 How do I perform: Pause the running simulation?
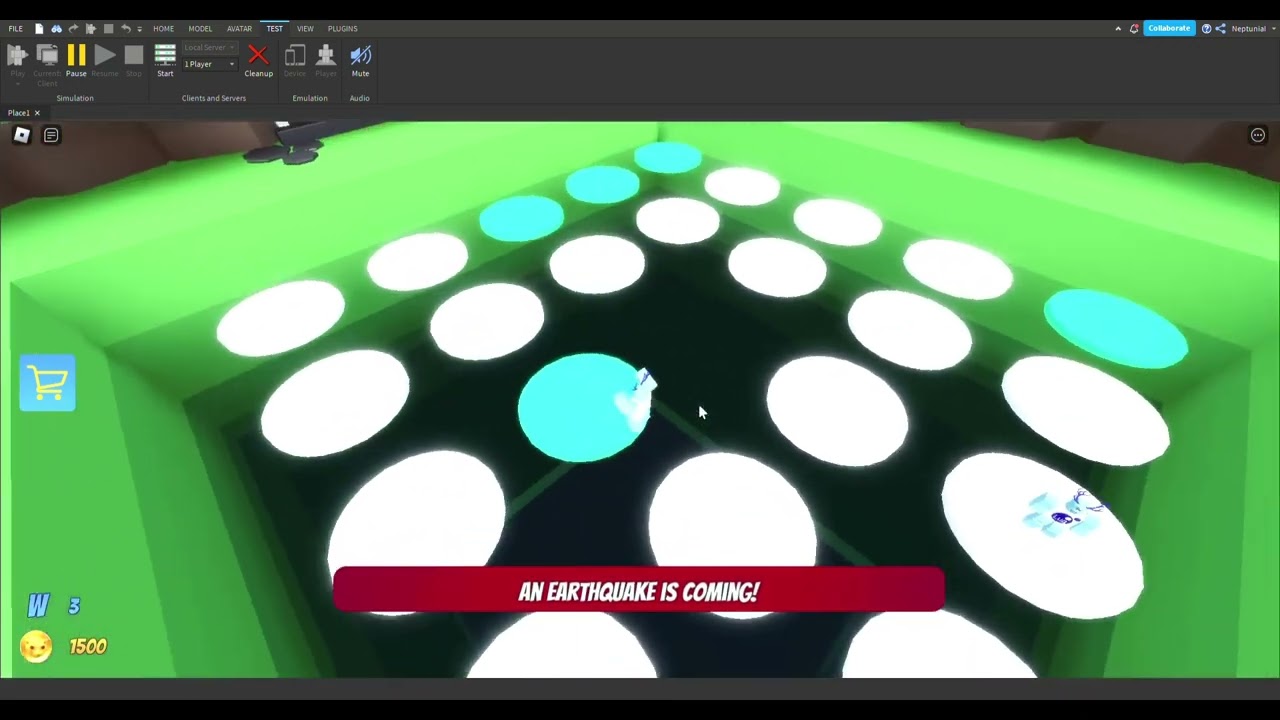pos(76,60)
